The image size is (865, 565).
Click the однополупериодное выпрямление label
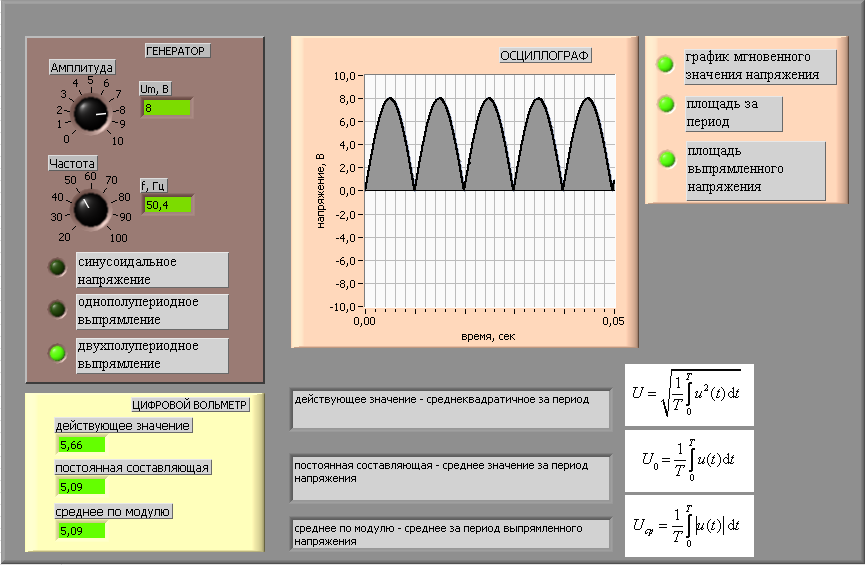pos(152,311)
